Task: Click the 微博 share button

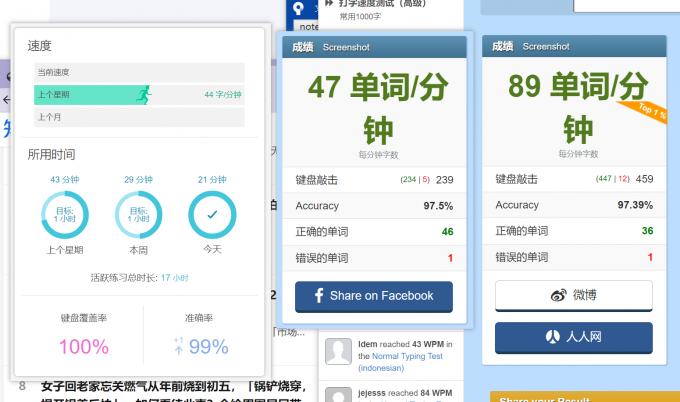Action: 574,295
